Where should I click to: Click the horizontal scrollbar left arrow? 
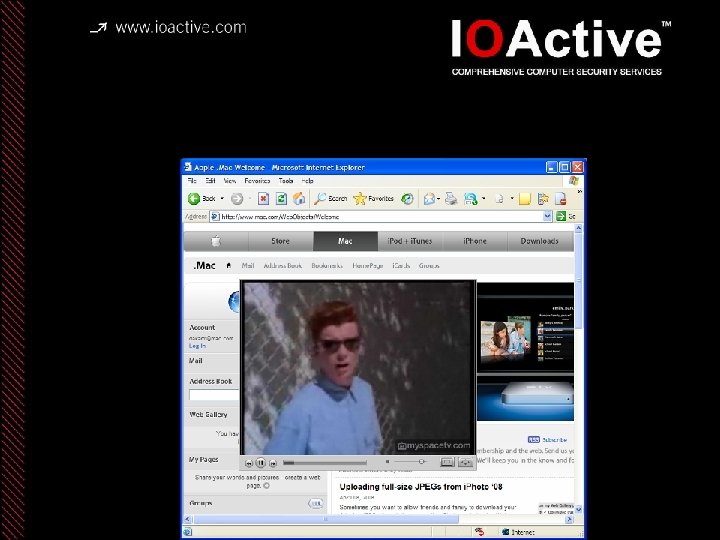188,519
